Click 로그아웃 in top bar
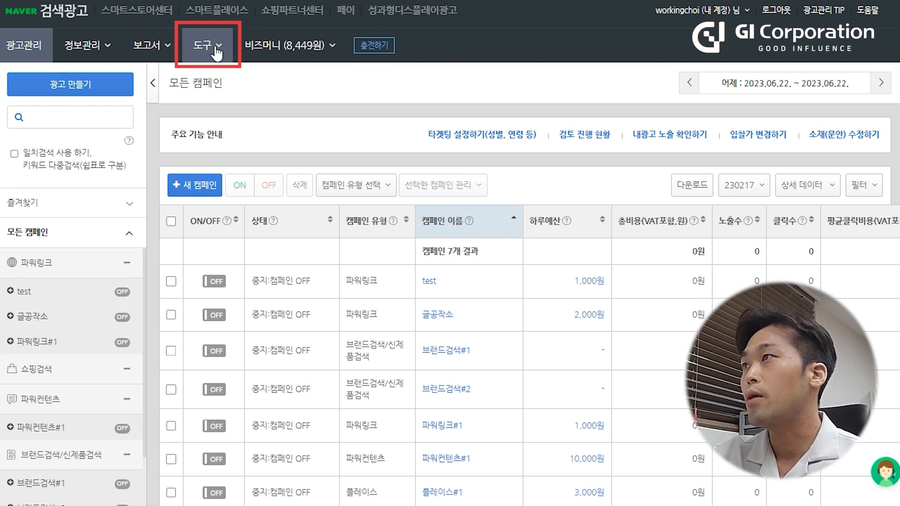 tap(775, 10)
